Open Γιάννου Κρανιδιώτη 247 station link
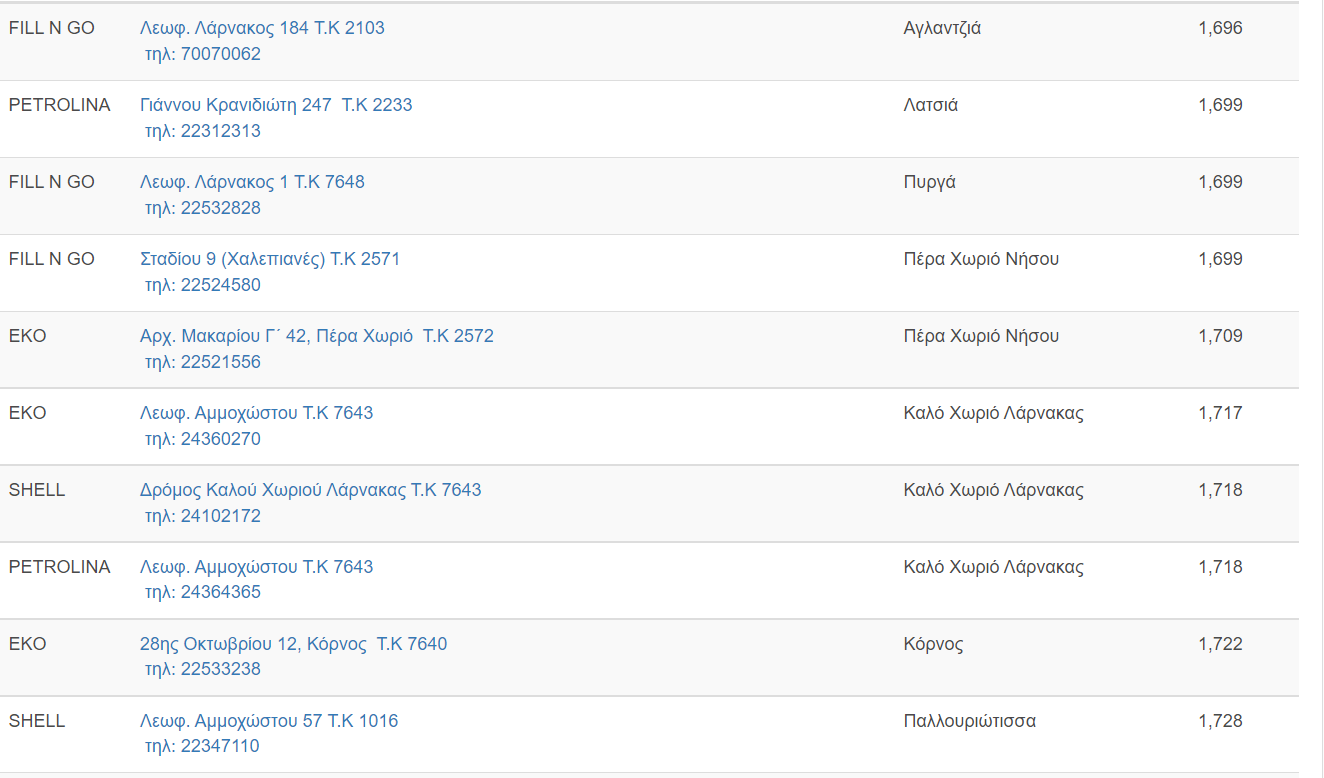 (276, 105)
